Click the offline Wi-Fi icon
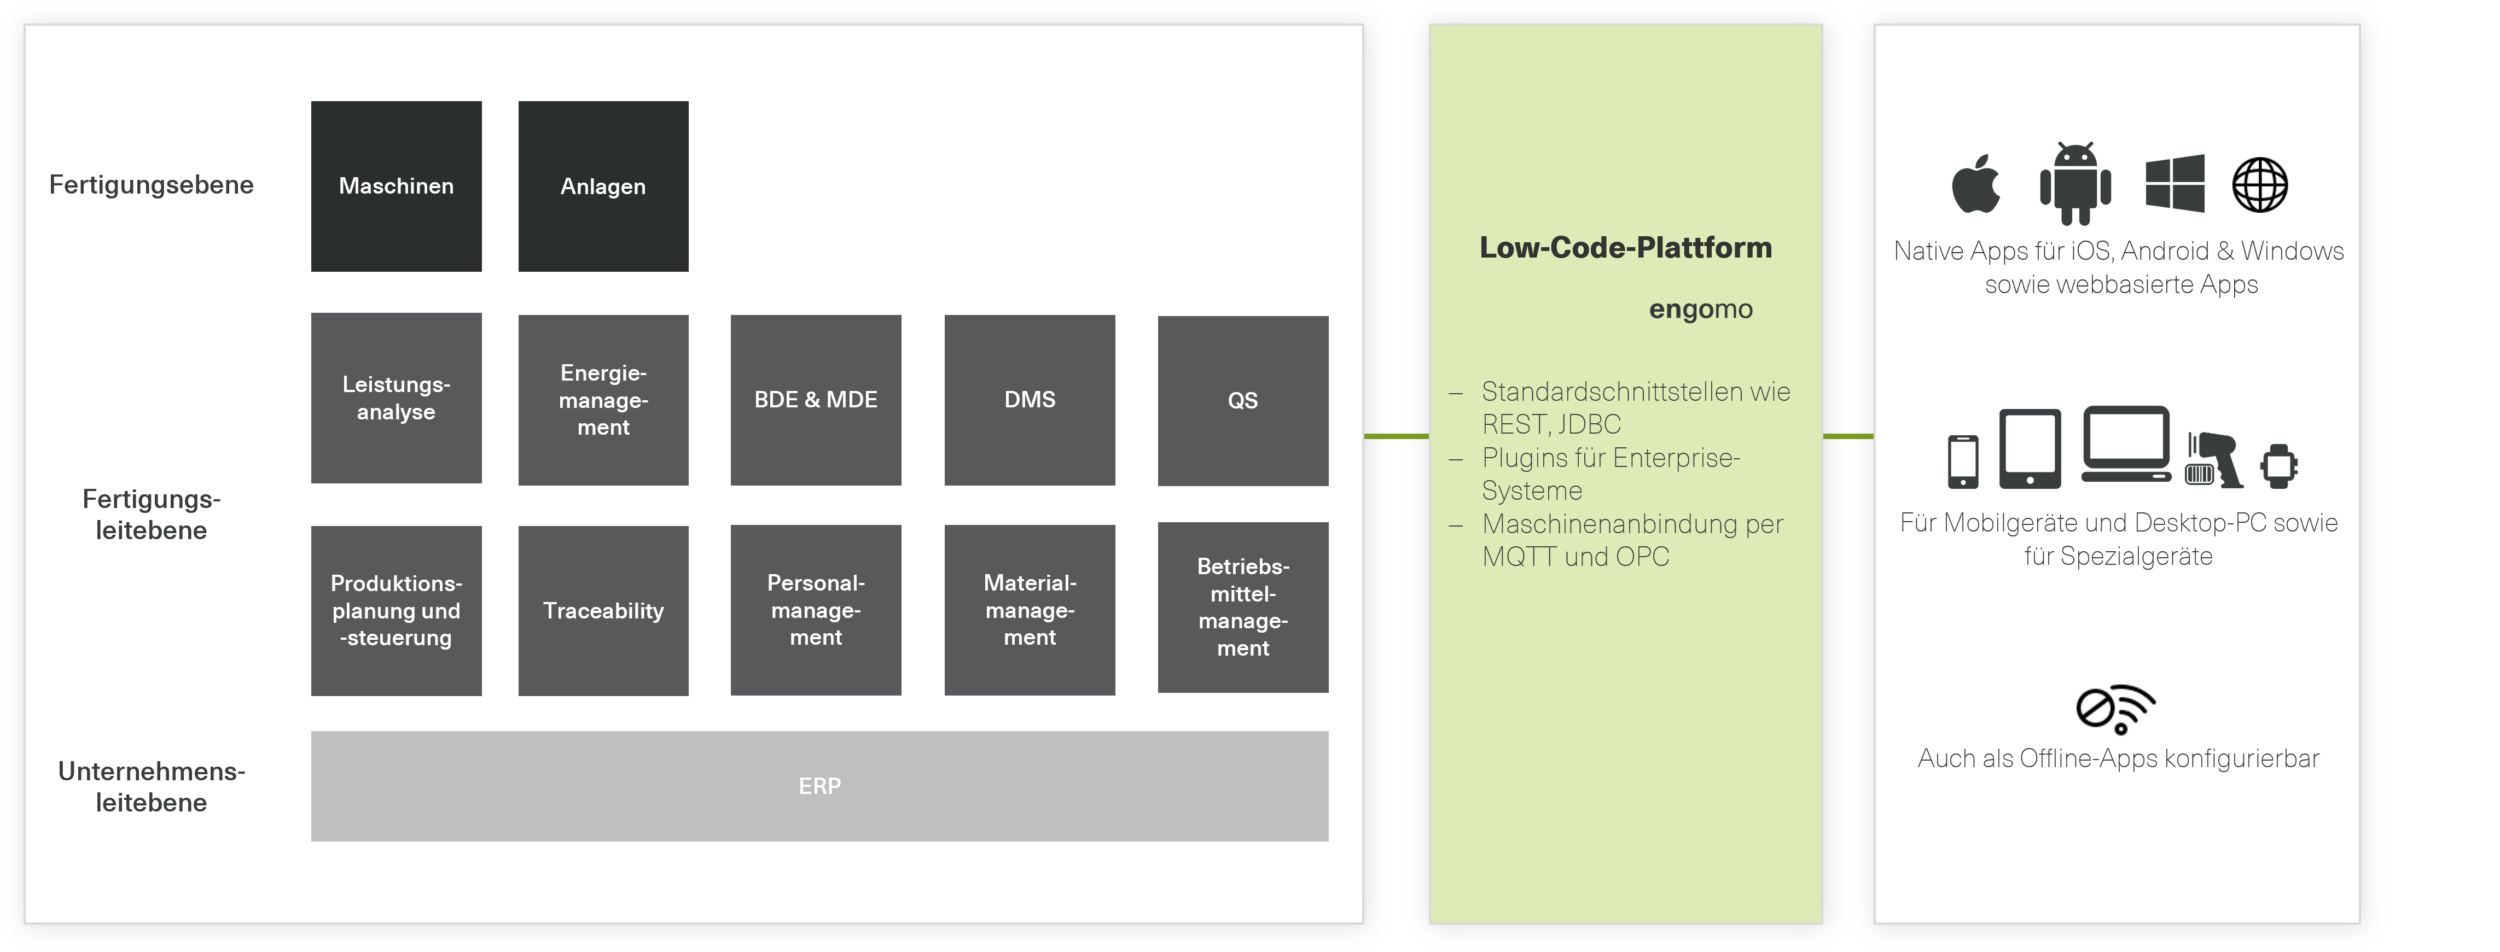Screen dimensions: 2500x952 tap(2116, 710)
